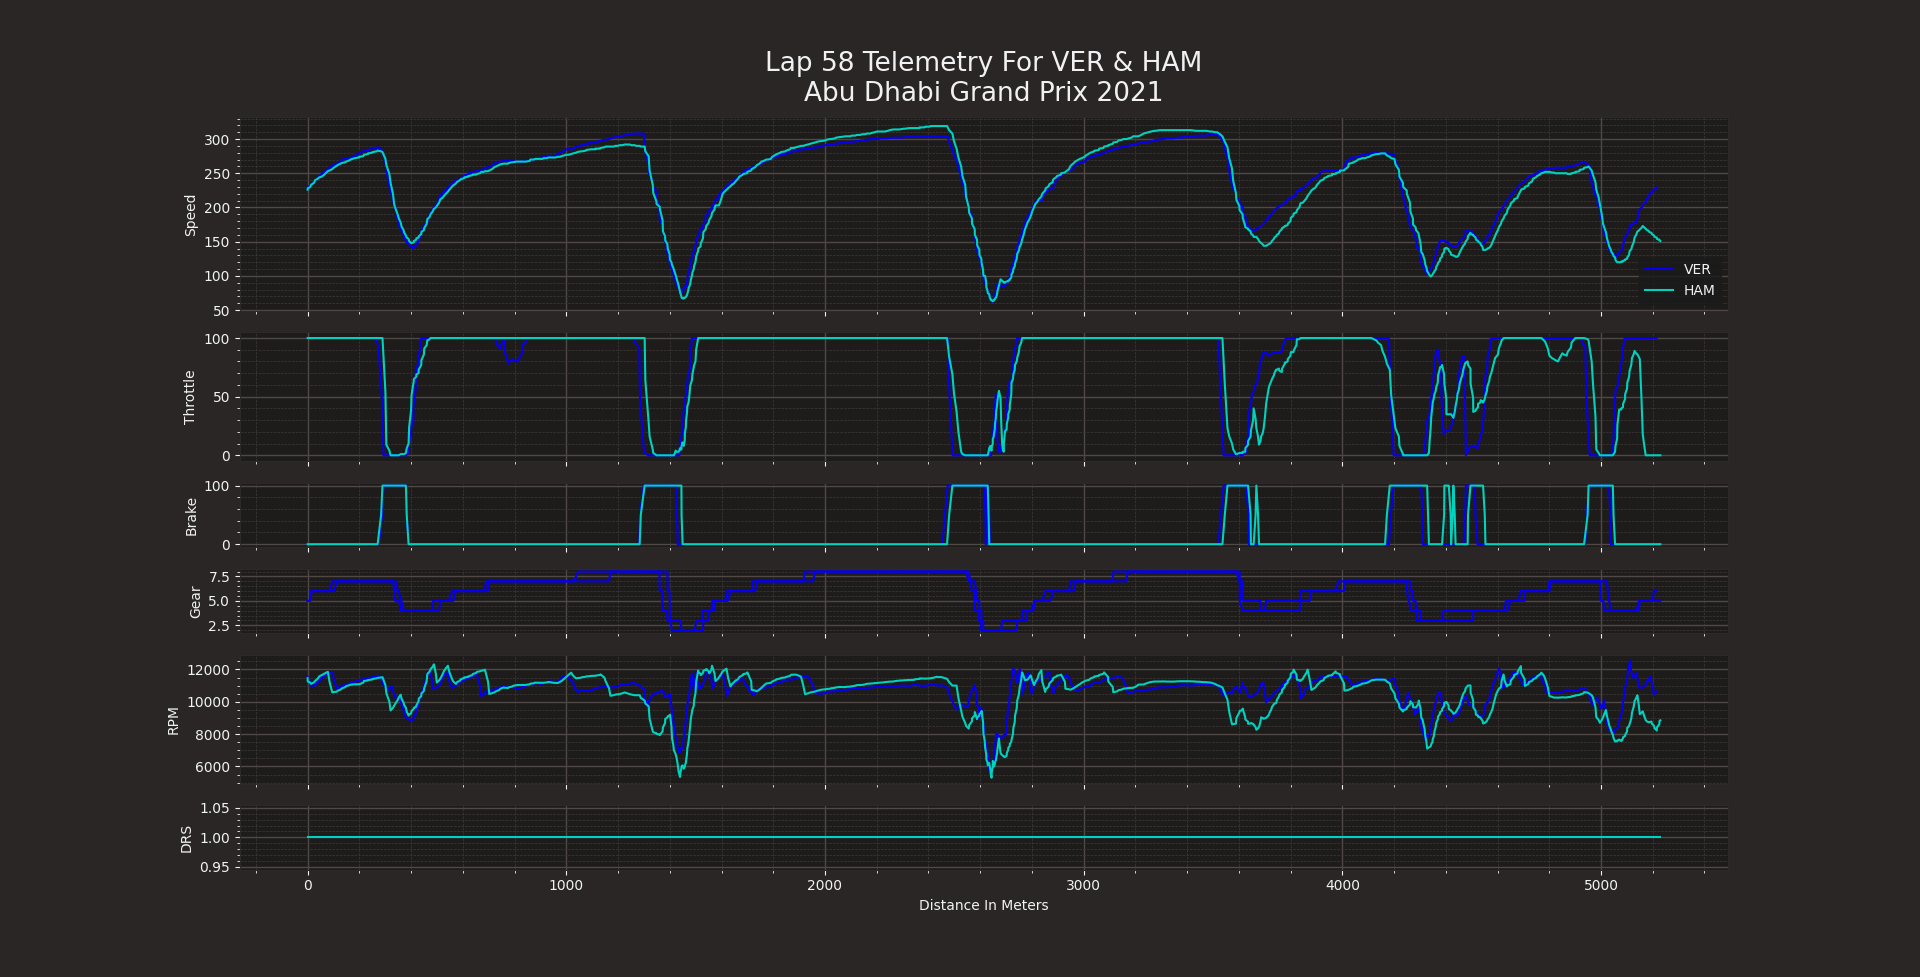Viewport: 1920px width, 977px height.
Task: Click the 50 tick on the Speed axis
Action: click(221, 311)
